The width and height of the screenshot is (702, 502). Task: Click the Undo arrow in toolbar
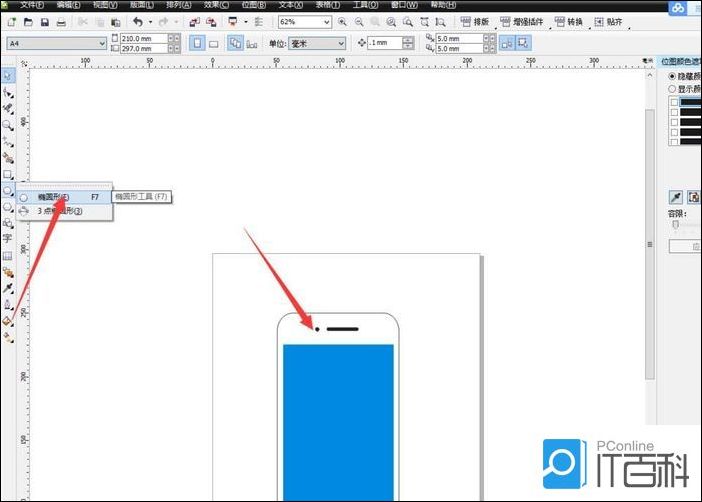coord(137,21)
